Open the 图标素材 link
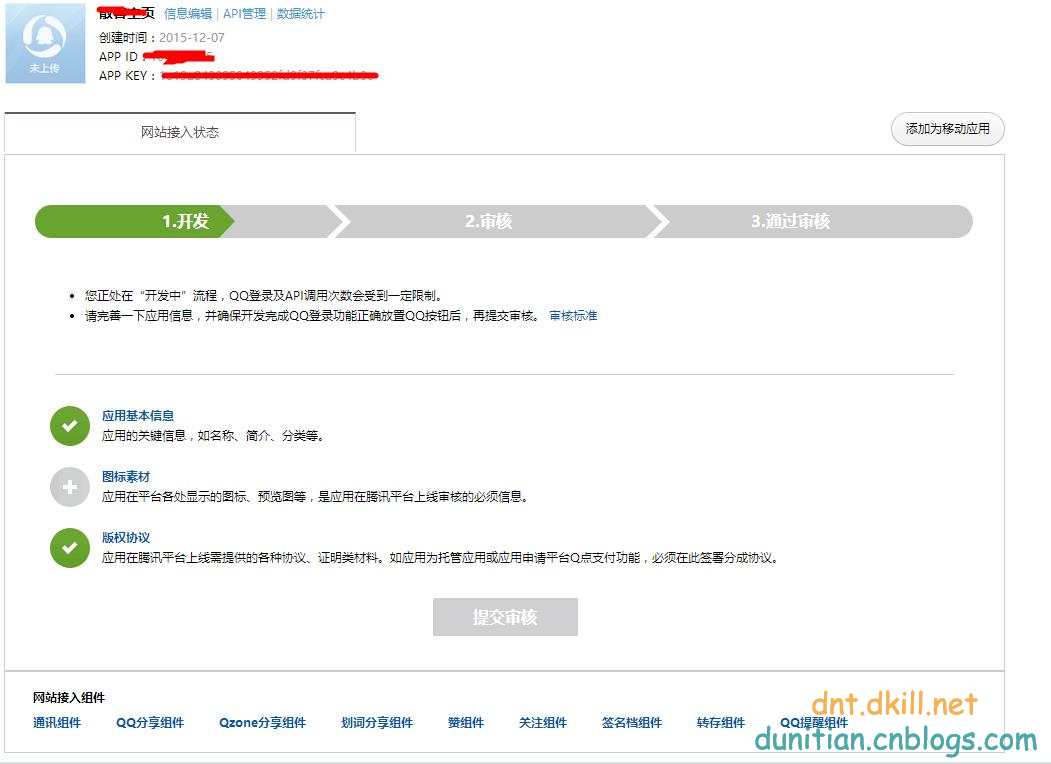 tap(126, 476)
